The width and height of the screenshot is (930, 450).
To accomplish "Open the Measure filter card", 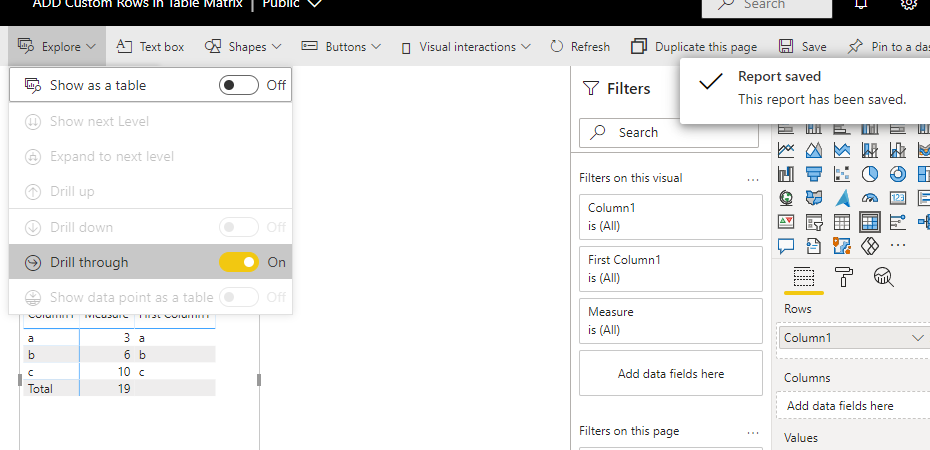I will point(671,321).
